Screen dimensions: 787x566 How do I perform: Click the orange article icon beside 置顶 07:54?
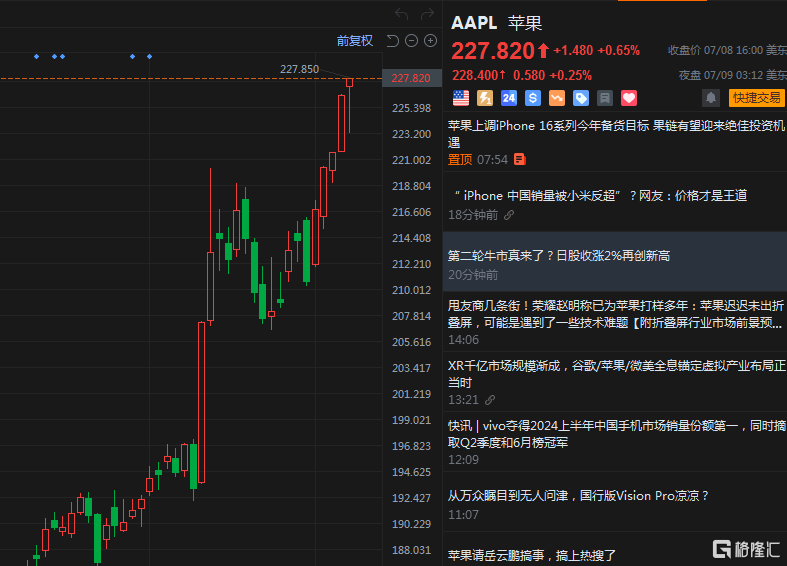pyautogui.click(x=520, y=160)
